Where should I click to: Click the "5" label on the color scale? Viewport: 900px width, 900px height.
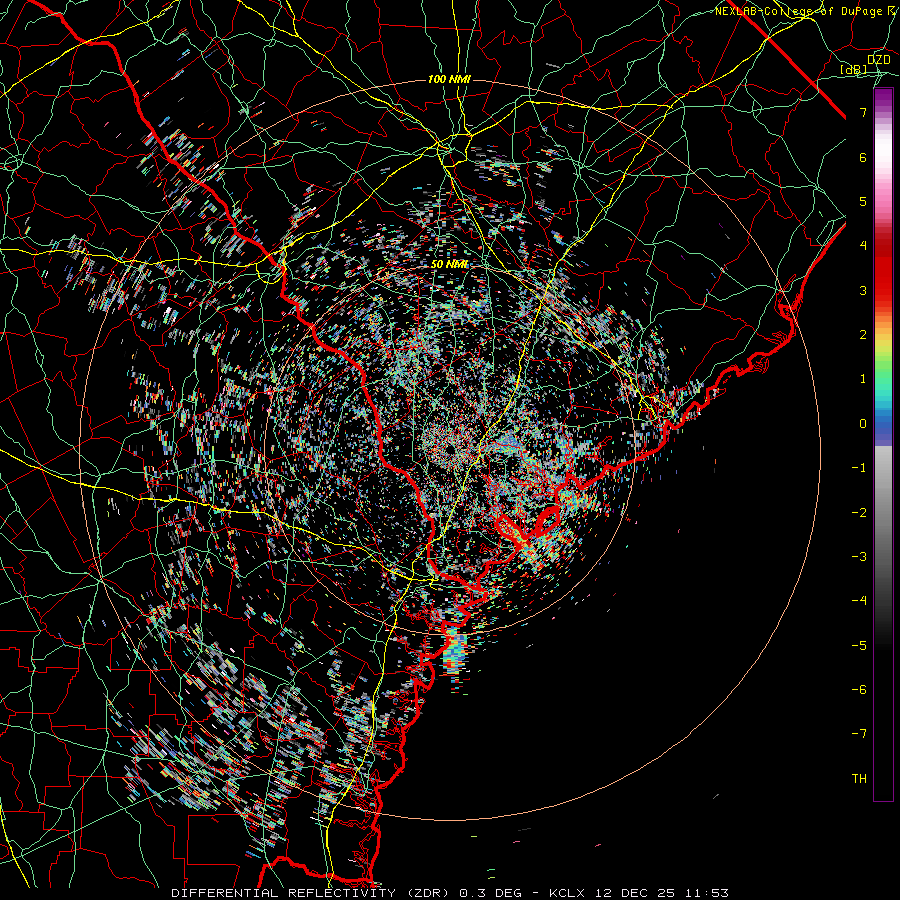pos(863,201)
